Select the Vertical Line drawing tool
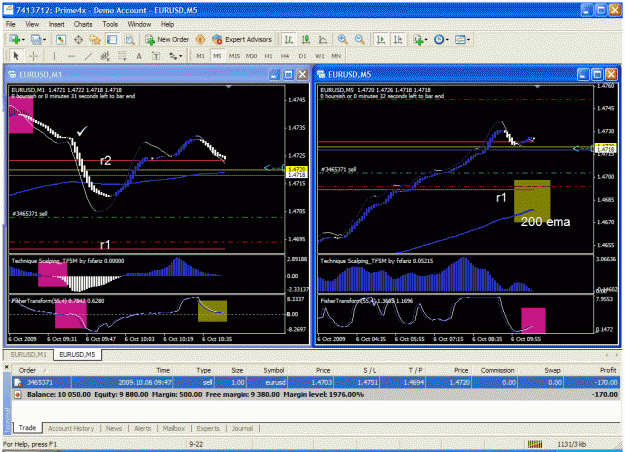Viewport: 625px width, 452px height. (x=54, y=56)
